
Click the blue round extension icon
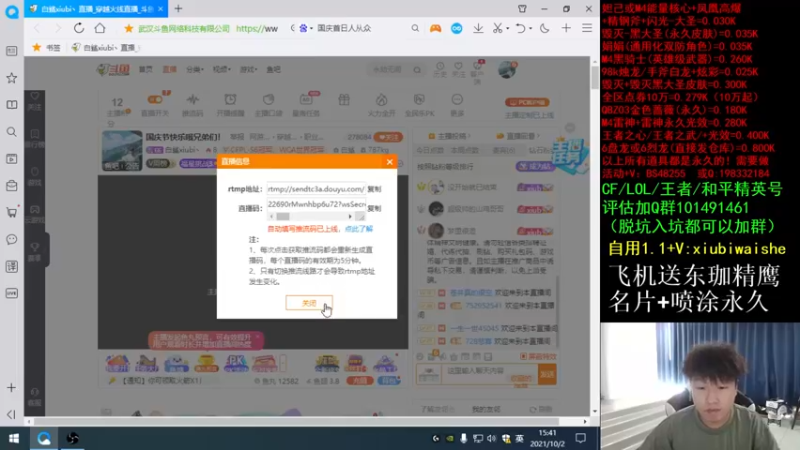[x=457, y=29]
